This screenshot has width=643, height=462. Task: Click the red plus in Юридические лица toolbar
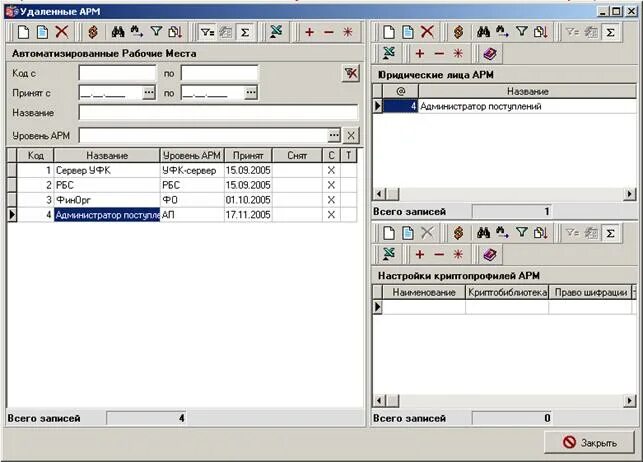click(420, 53)
